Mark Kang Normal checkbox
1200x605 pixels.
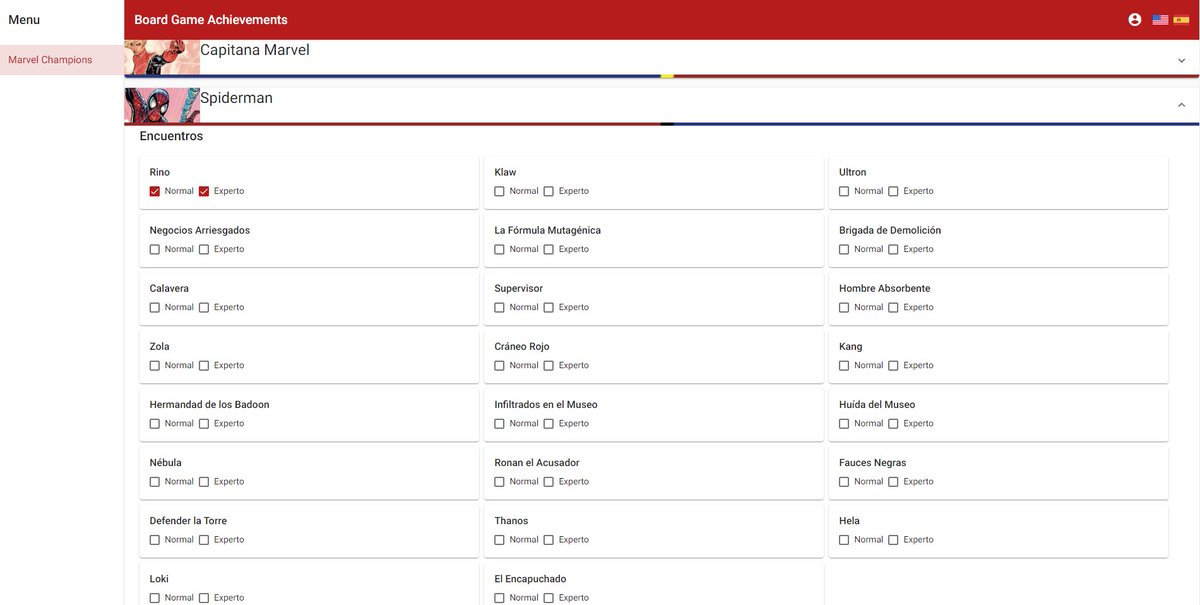(x=844, y=365)
